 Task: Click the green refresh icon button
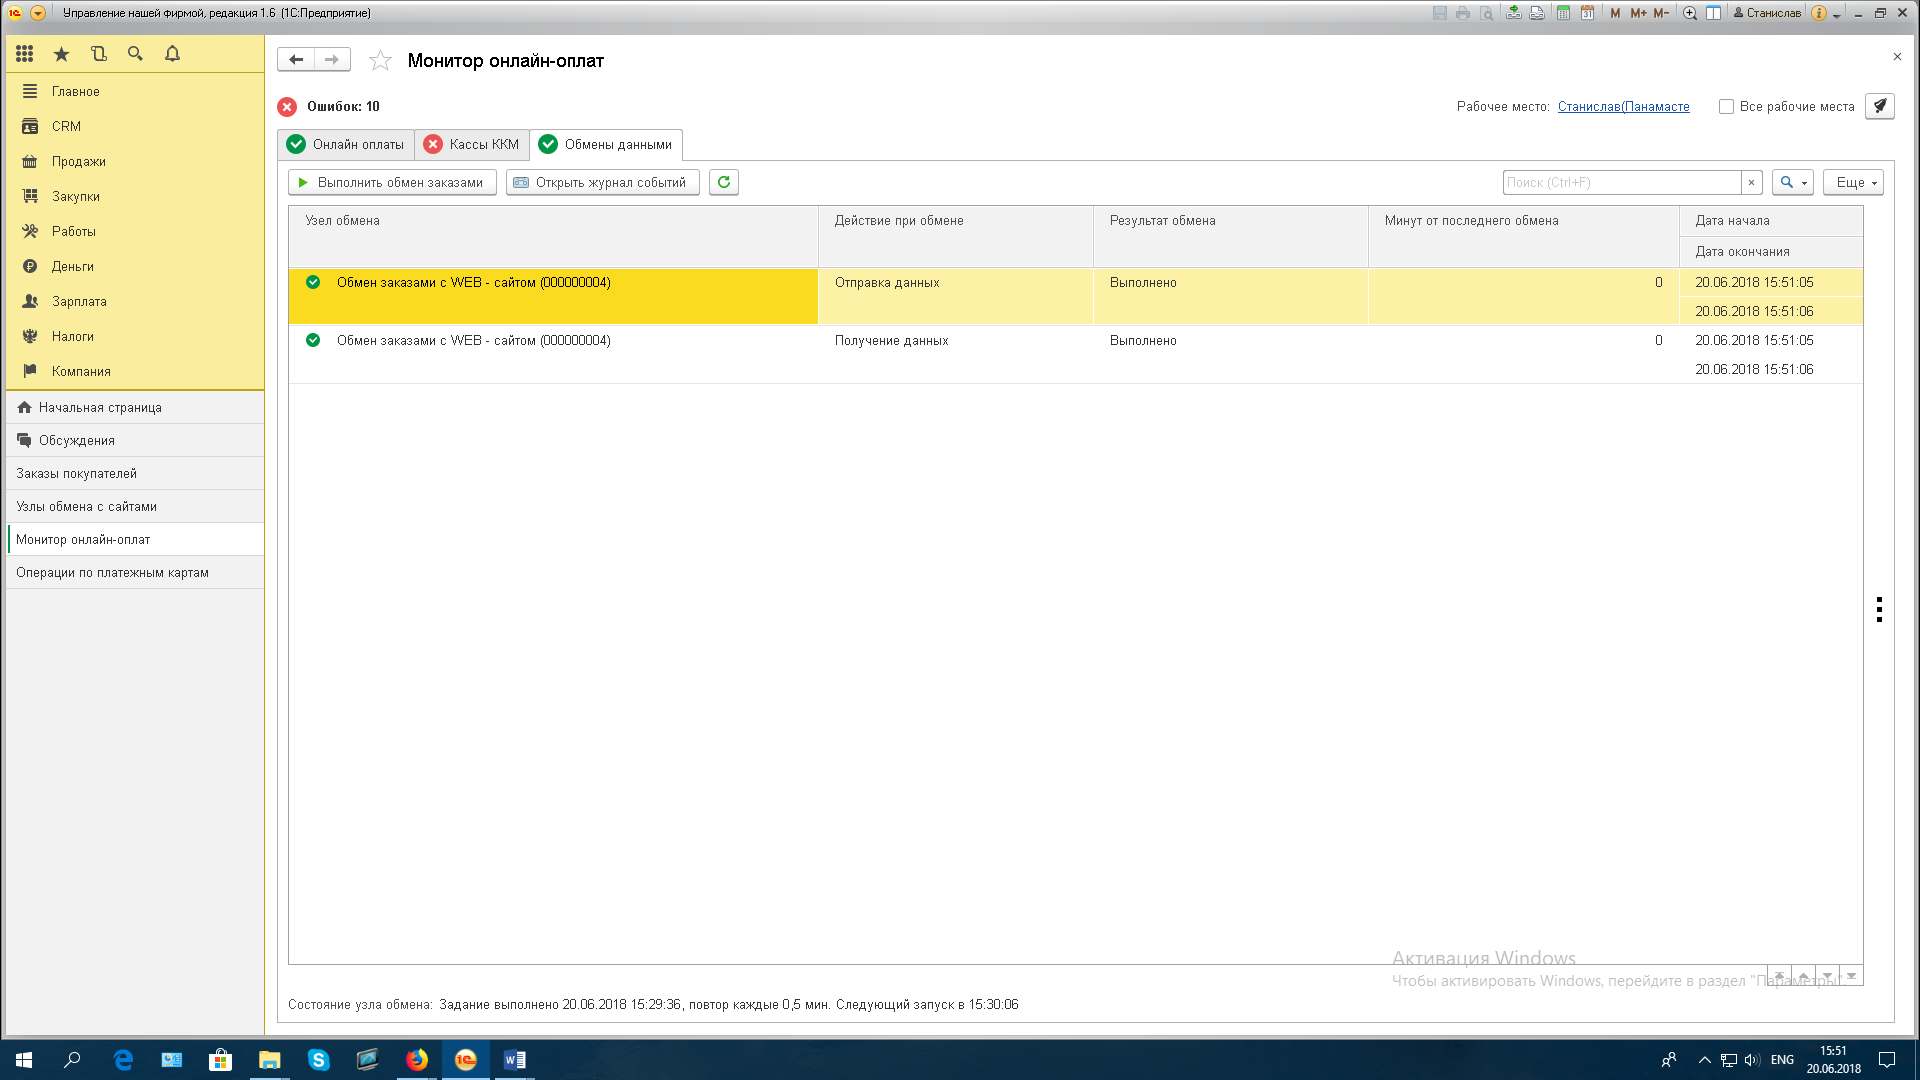[x=724, y=182]
